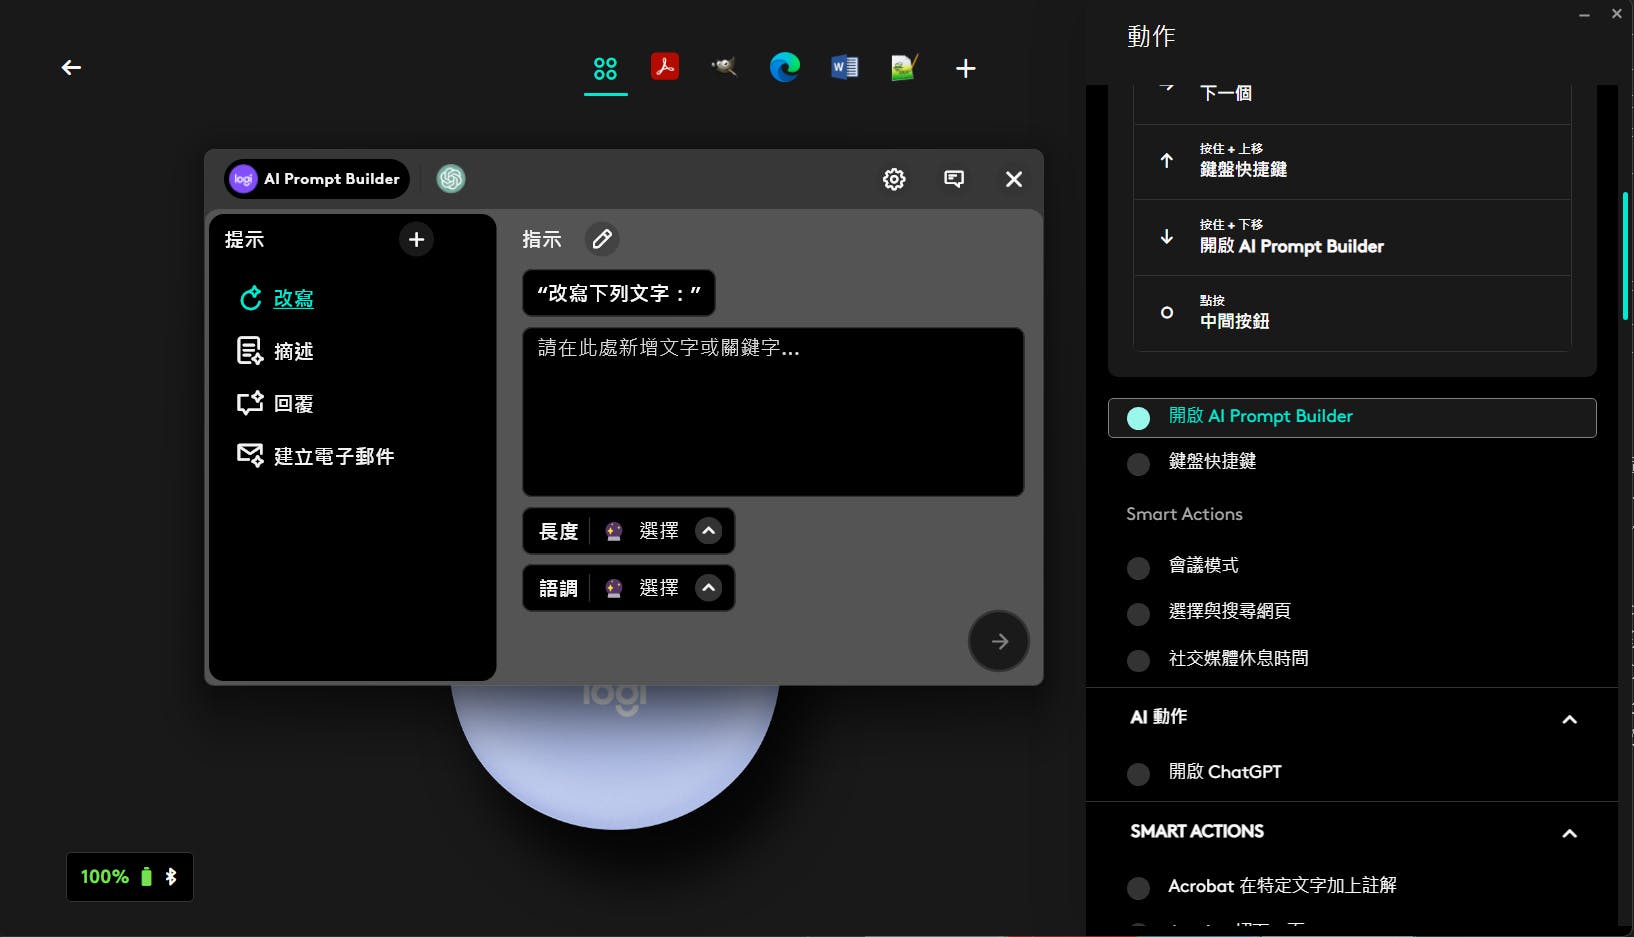Screen dimensions: 1634x937
Task: Click the Smart Actions heading text
Action: point(1184,514)
